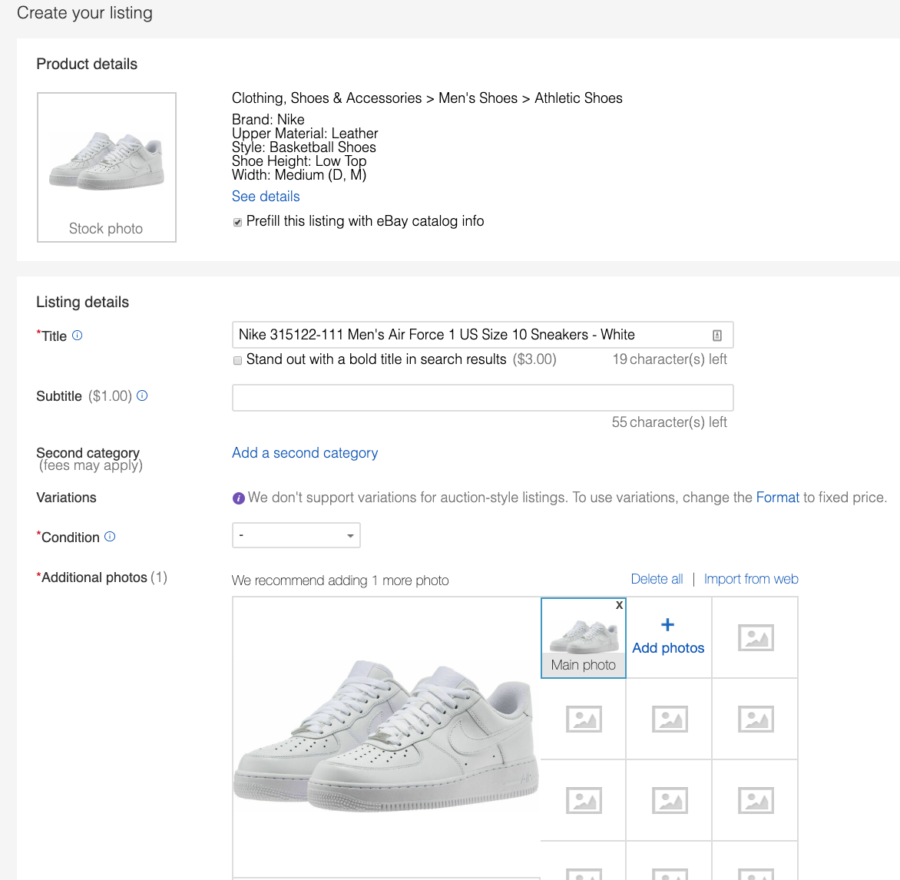Viewport: 900px width, 880px height.
Task: Open See details for product specifics
Action: (265, 196)
